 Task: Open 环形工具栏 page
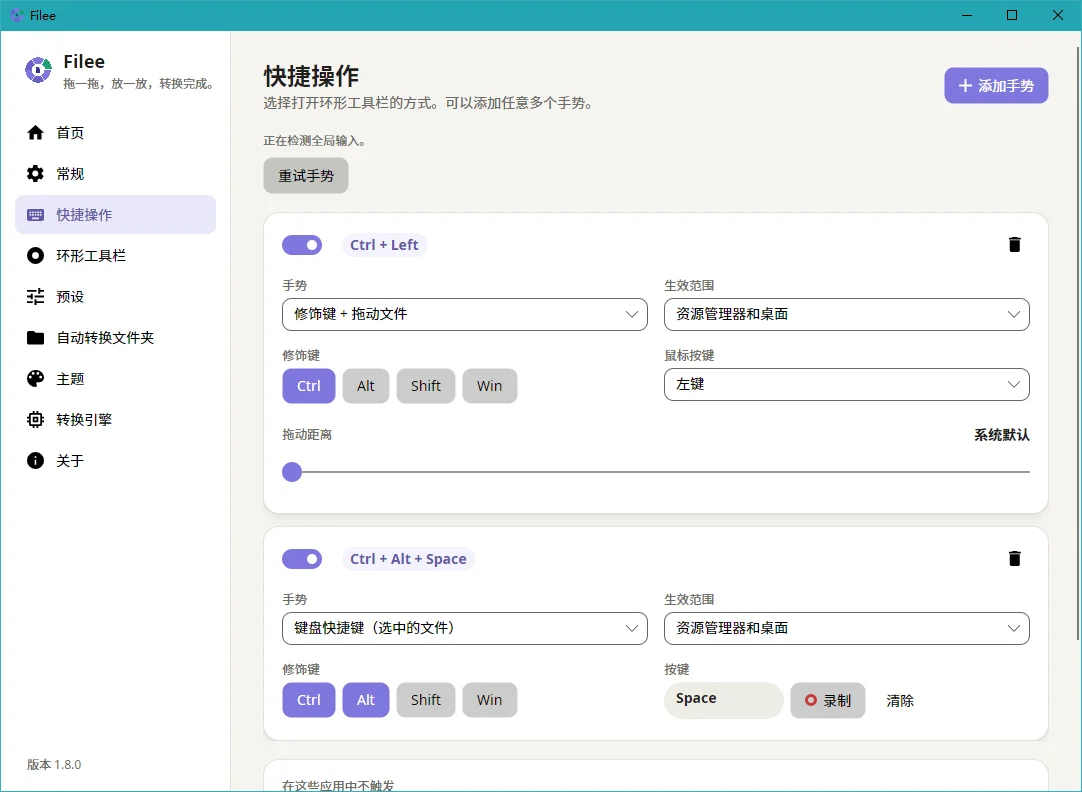(x=115, y=255)
